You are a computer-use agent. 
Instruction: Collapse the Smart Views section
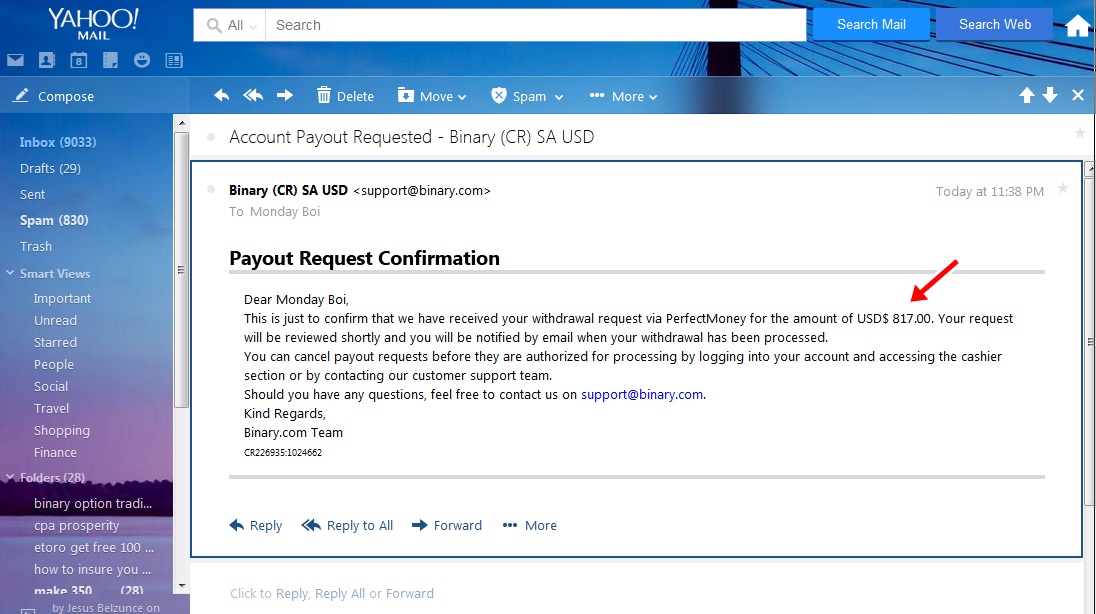(x=10, y=273)
